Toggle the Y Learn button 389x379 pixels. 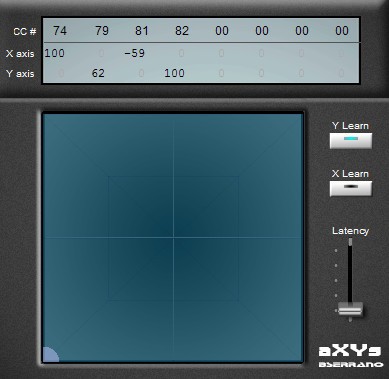pyautogui.click(x=351, y=141)
